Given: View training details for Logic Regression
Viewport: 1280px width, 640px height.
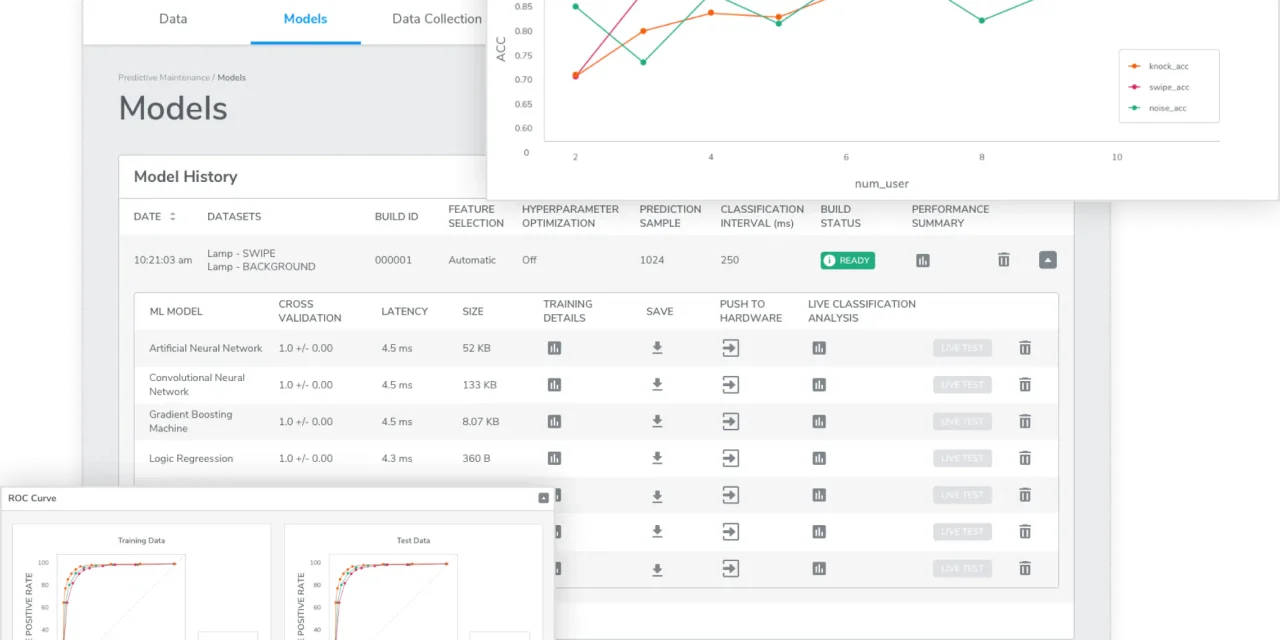Looking at the screenshot, I should (554, 458).
